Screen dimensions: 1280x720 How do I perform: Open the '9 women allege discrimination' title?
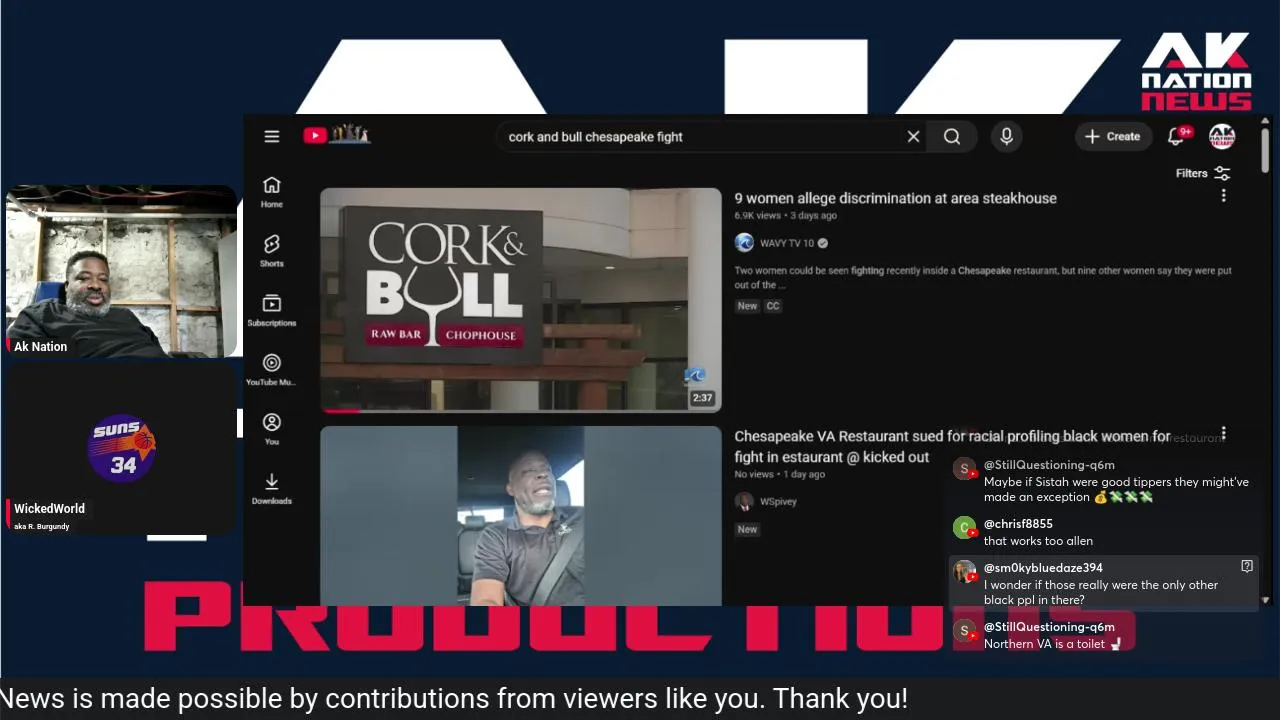[895, 198]
